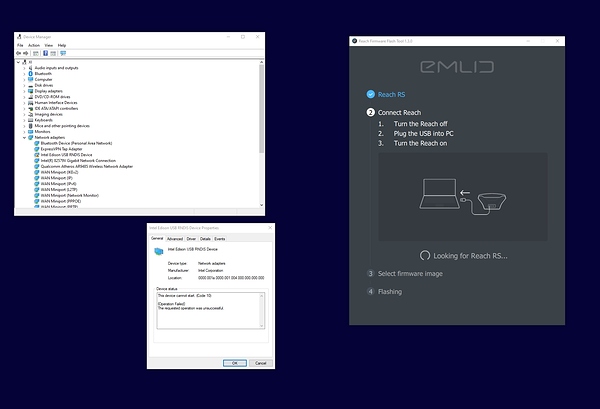Open the Action menu in Device Manager

(x=34, y=45)
